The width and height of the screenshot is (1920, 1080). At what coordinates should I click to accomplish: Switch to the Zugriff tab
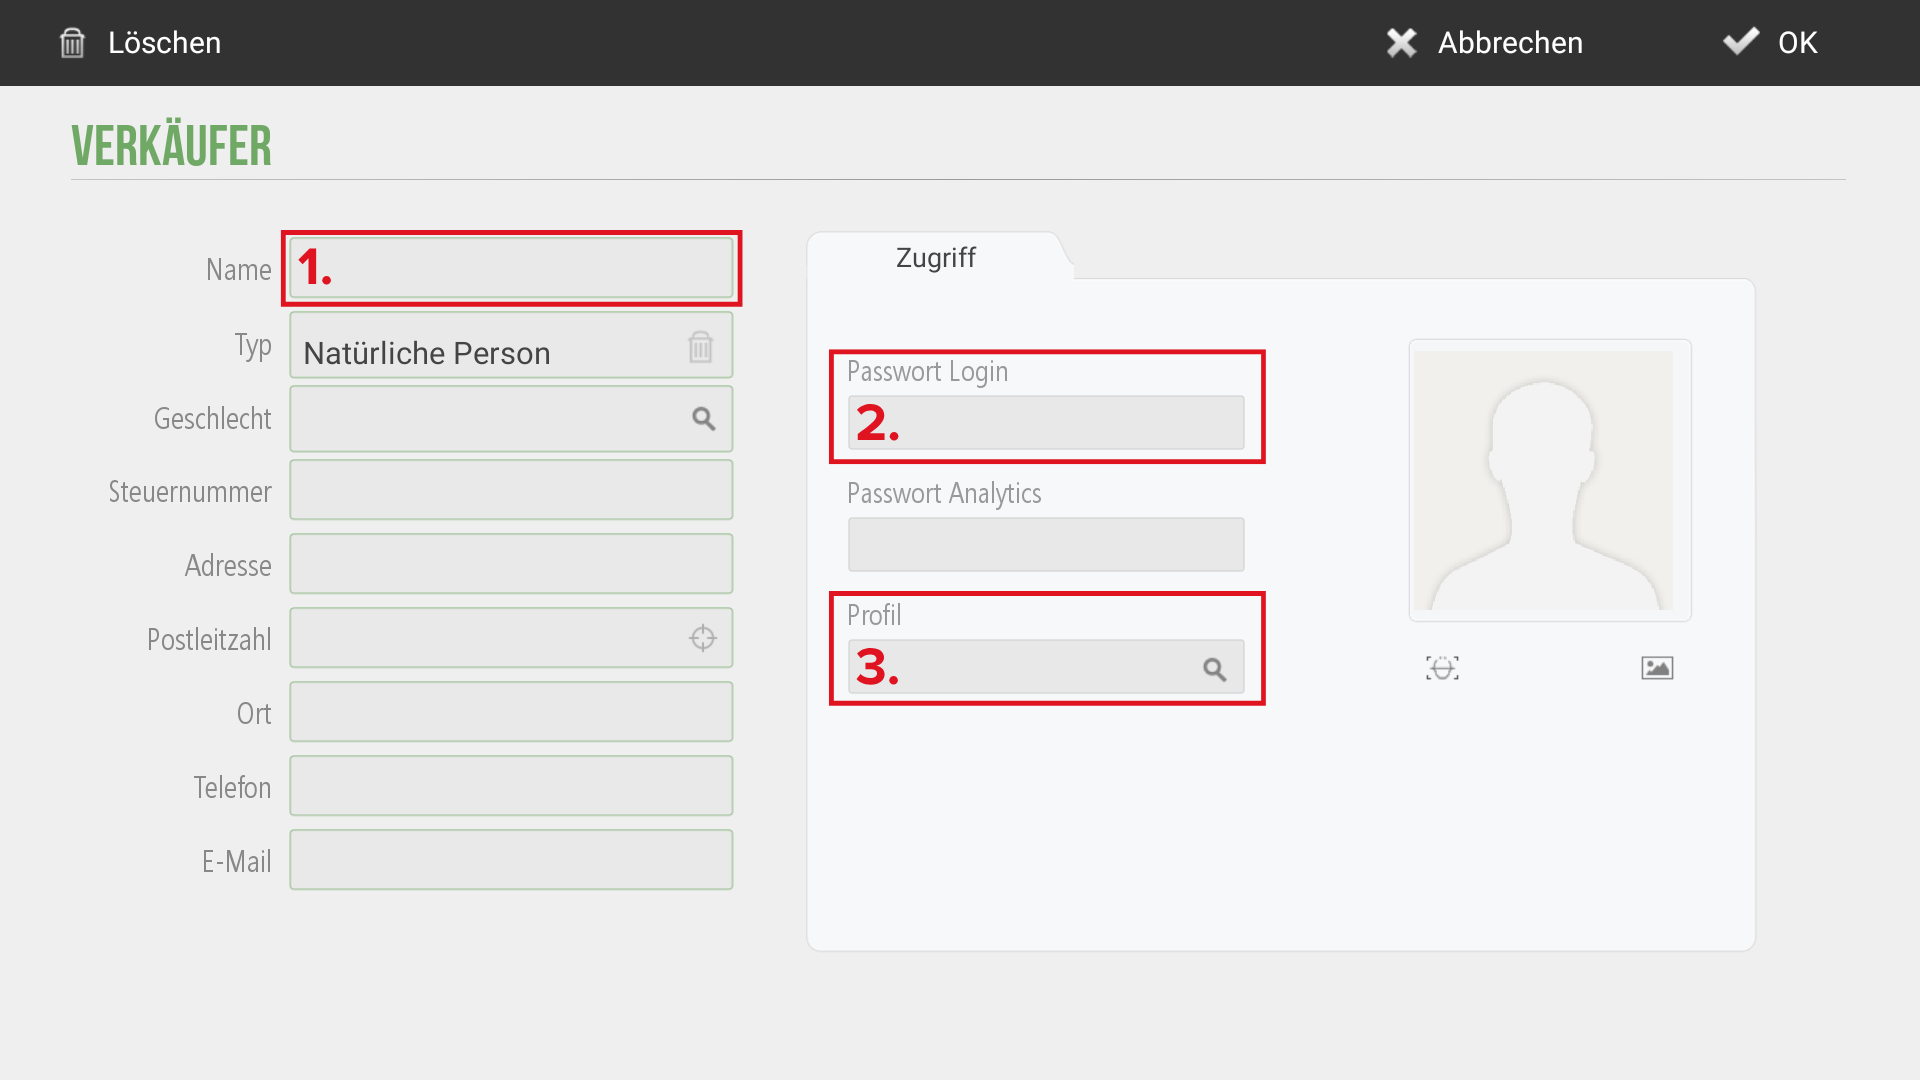(x=936, y=257)
